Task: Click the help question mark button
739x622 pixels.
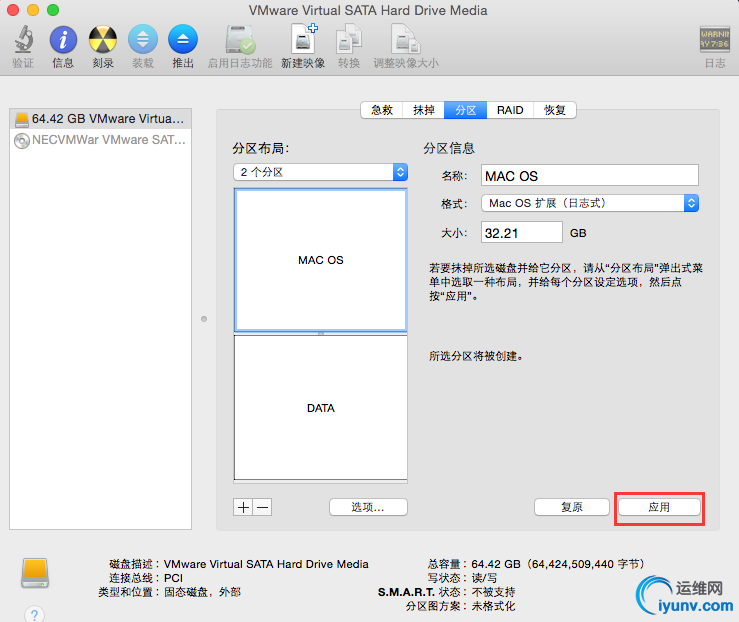Action: (x=34, y=614)
